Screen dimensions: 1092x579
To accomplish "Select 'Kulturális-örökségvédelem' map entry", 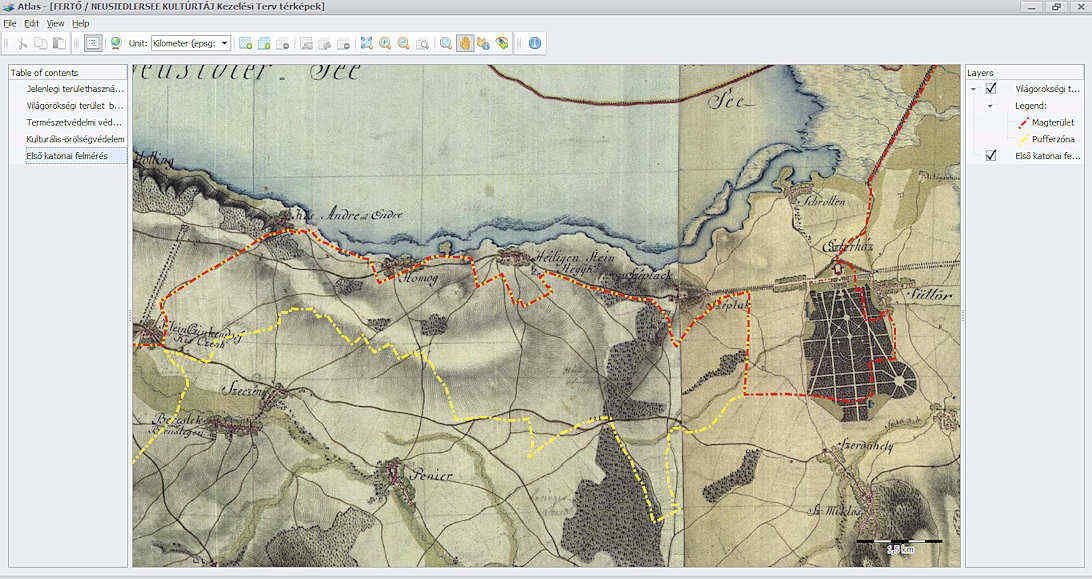I will coord(75,139).
